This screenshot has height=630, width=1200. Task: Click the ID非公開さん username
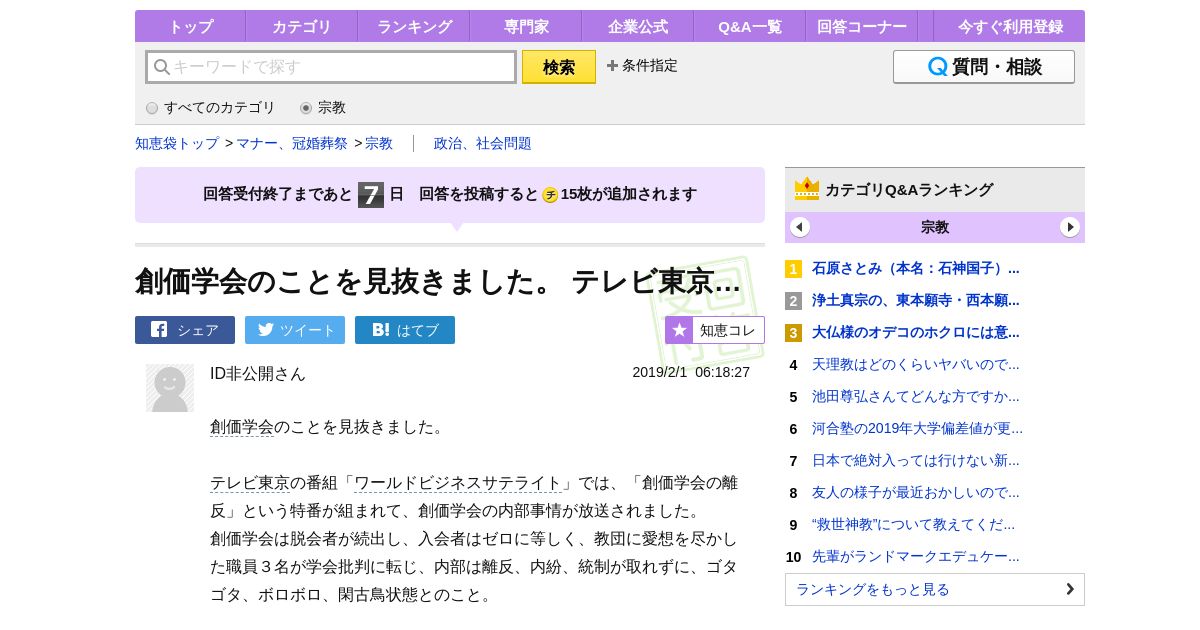point(258,373)
